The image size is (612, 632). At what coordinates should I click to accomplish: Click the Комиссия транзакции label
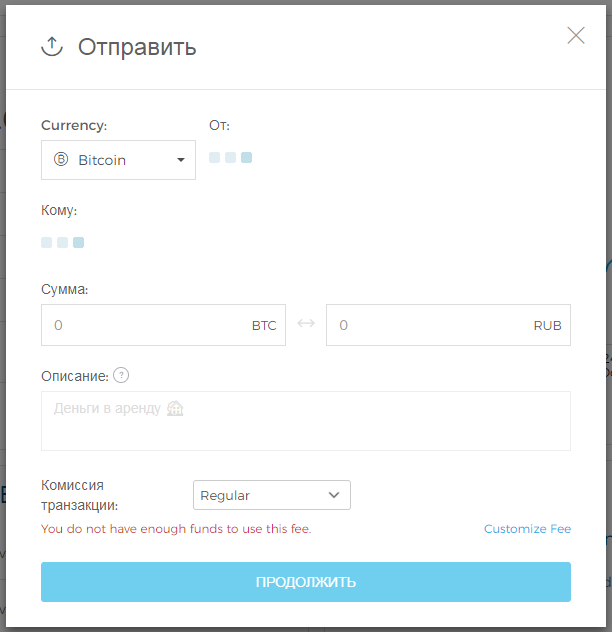[x=79, y=495]
